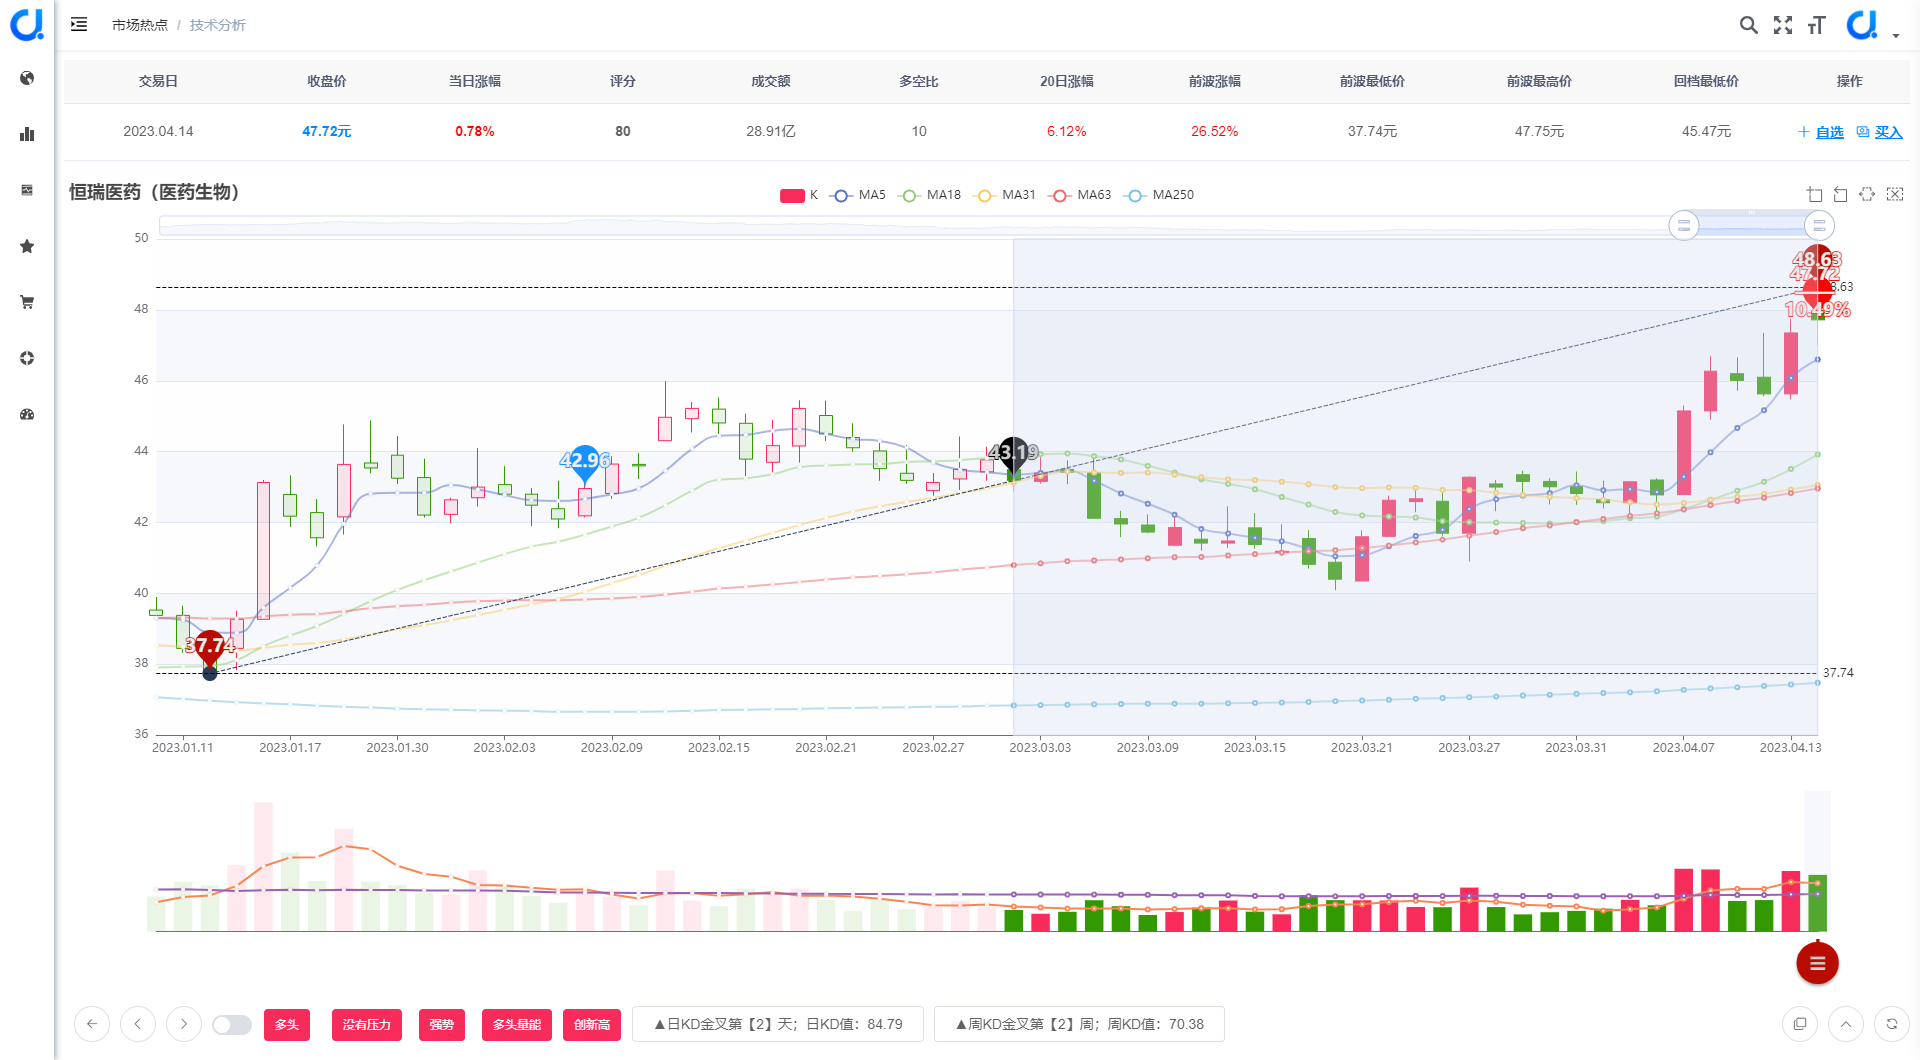Click the 技术分析 breadcrumb
This screenshot has width=1920, height=1060.
(x=218, y=25)
